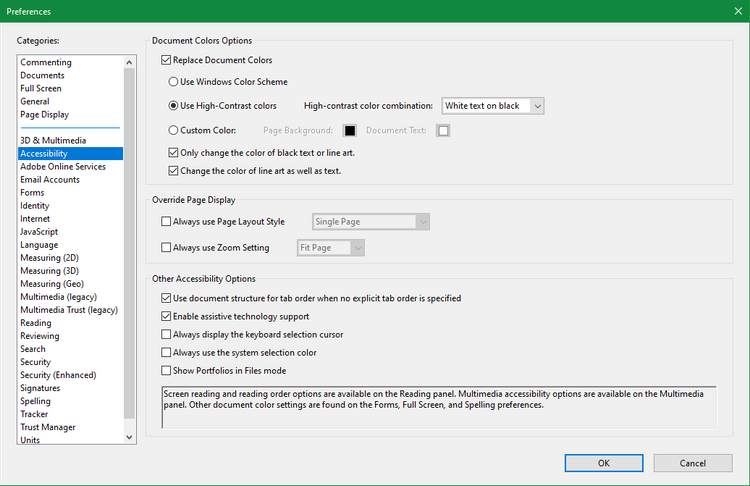
Task: Toggle document structure for tab order checkbox
Action: click(166, 298)
